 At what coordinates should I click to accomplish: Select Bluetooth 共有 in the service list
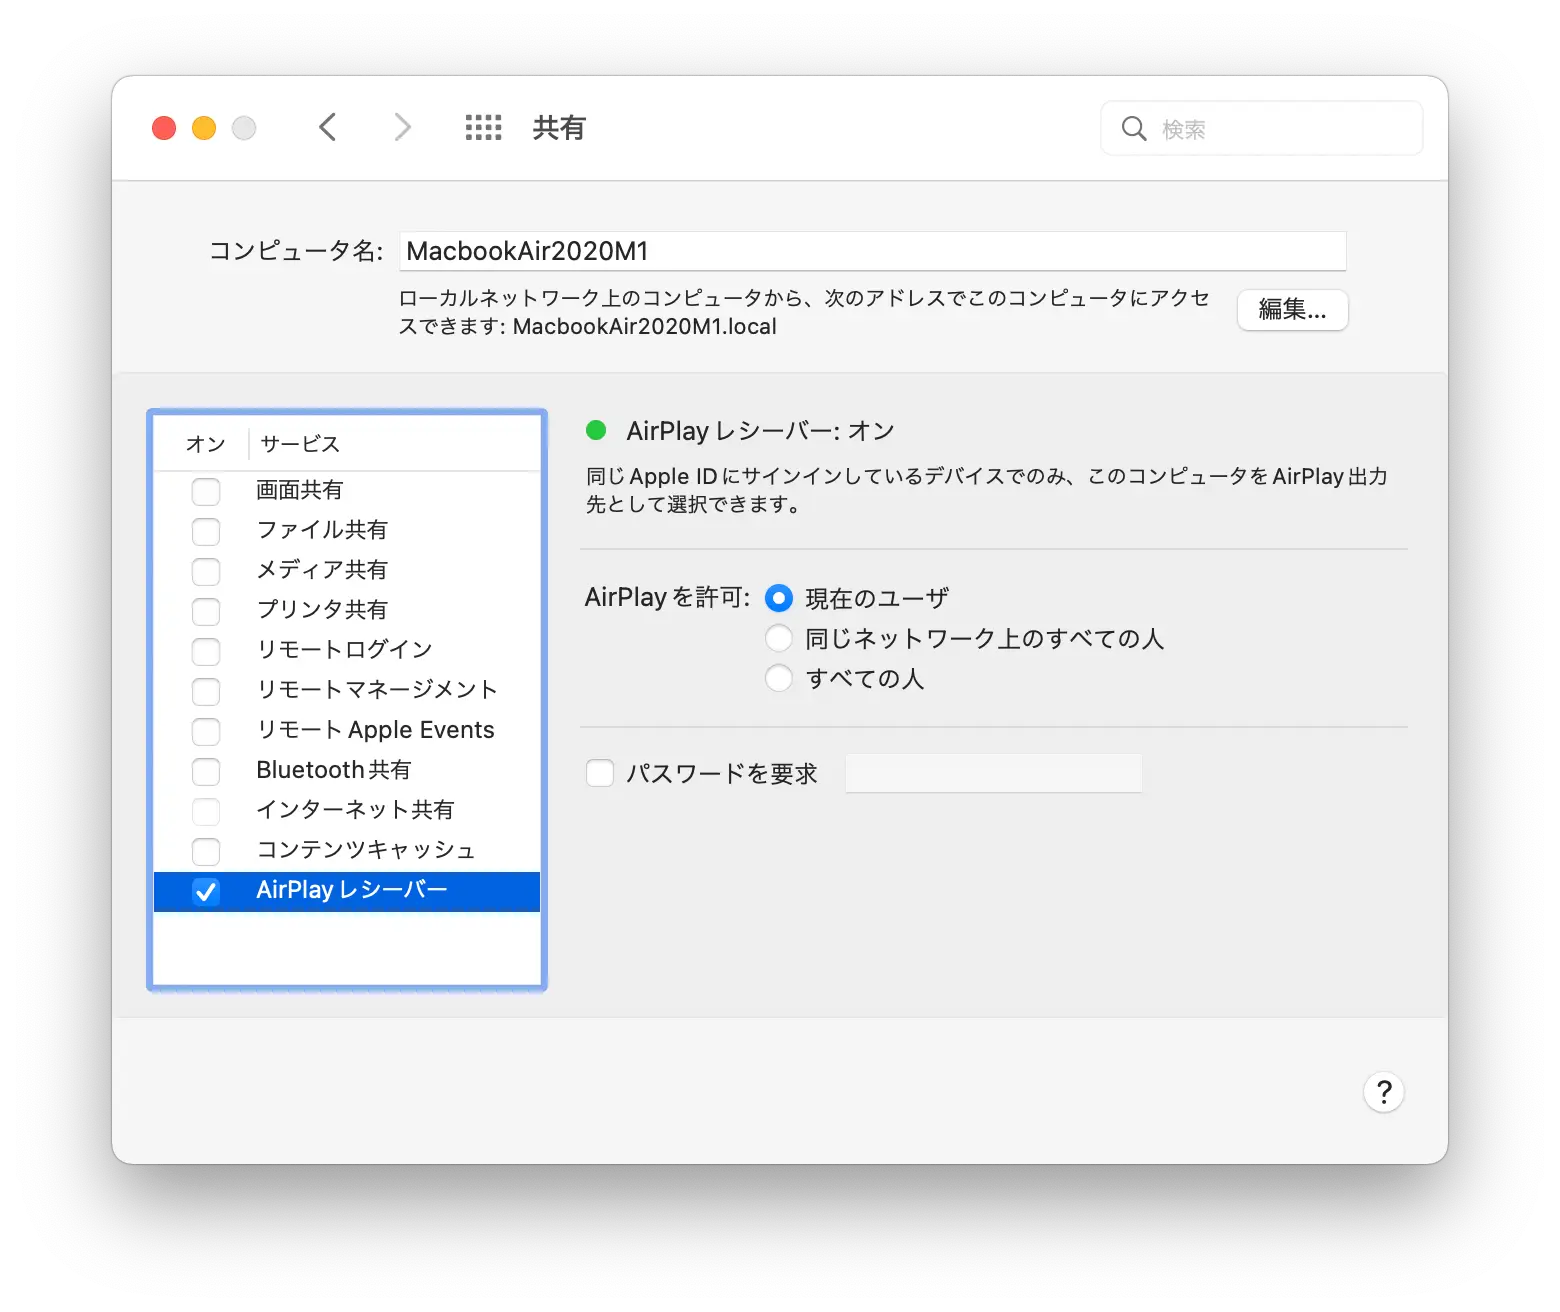tap(332, 770)
